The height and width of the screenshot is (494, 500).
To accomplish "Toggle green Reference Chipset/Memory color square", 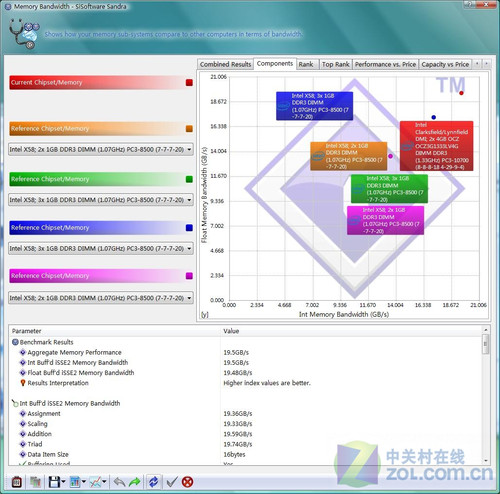I will coord(189,179).
